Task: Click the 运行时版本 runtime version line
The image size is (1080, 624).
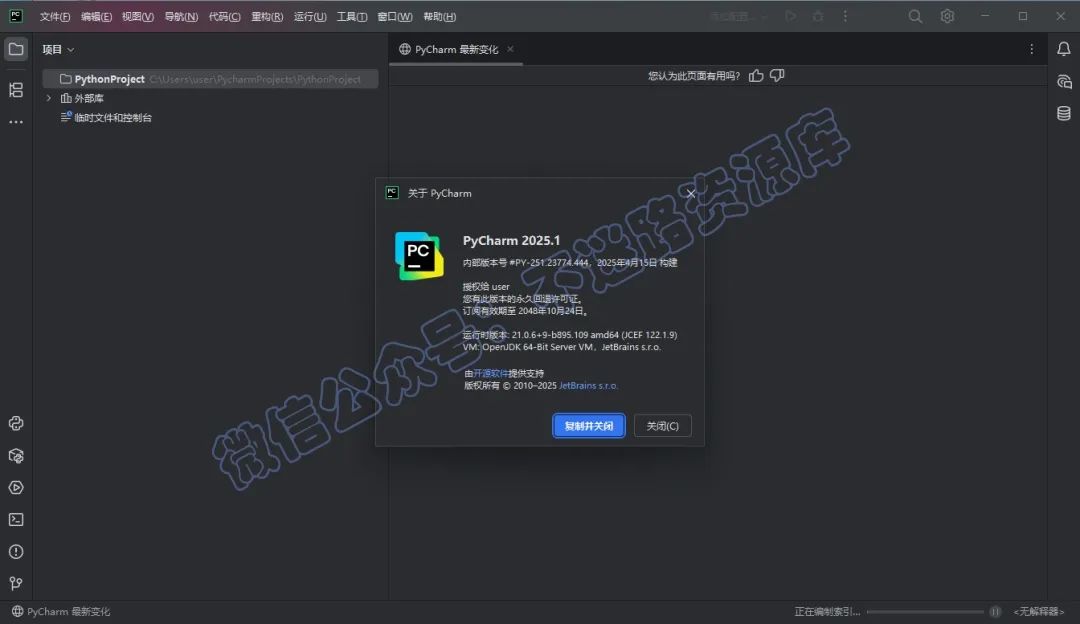Action: pyautogui.click(x=570, y=335)
